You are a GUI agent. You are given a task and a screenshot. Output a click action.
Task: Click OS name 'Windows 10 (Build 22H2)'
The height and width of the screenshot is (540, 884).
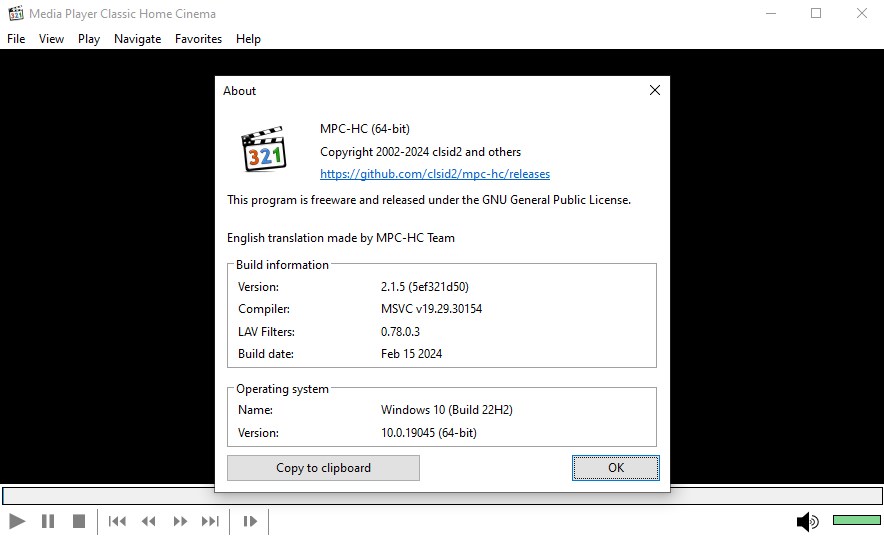point(447,410)
